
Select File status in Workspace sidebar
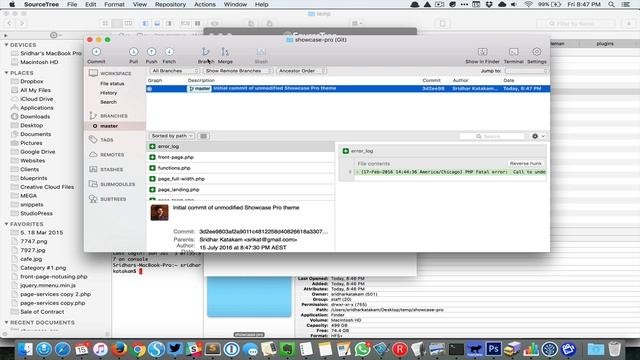click(x=112, y=83)
